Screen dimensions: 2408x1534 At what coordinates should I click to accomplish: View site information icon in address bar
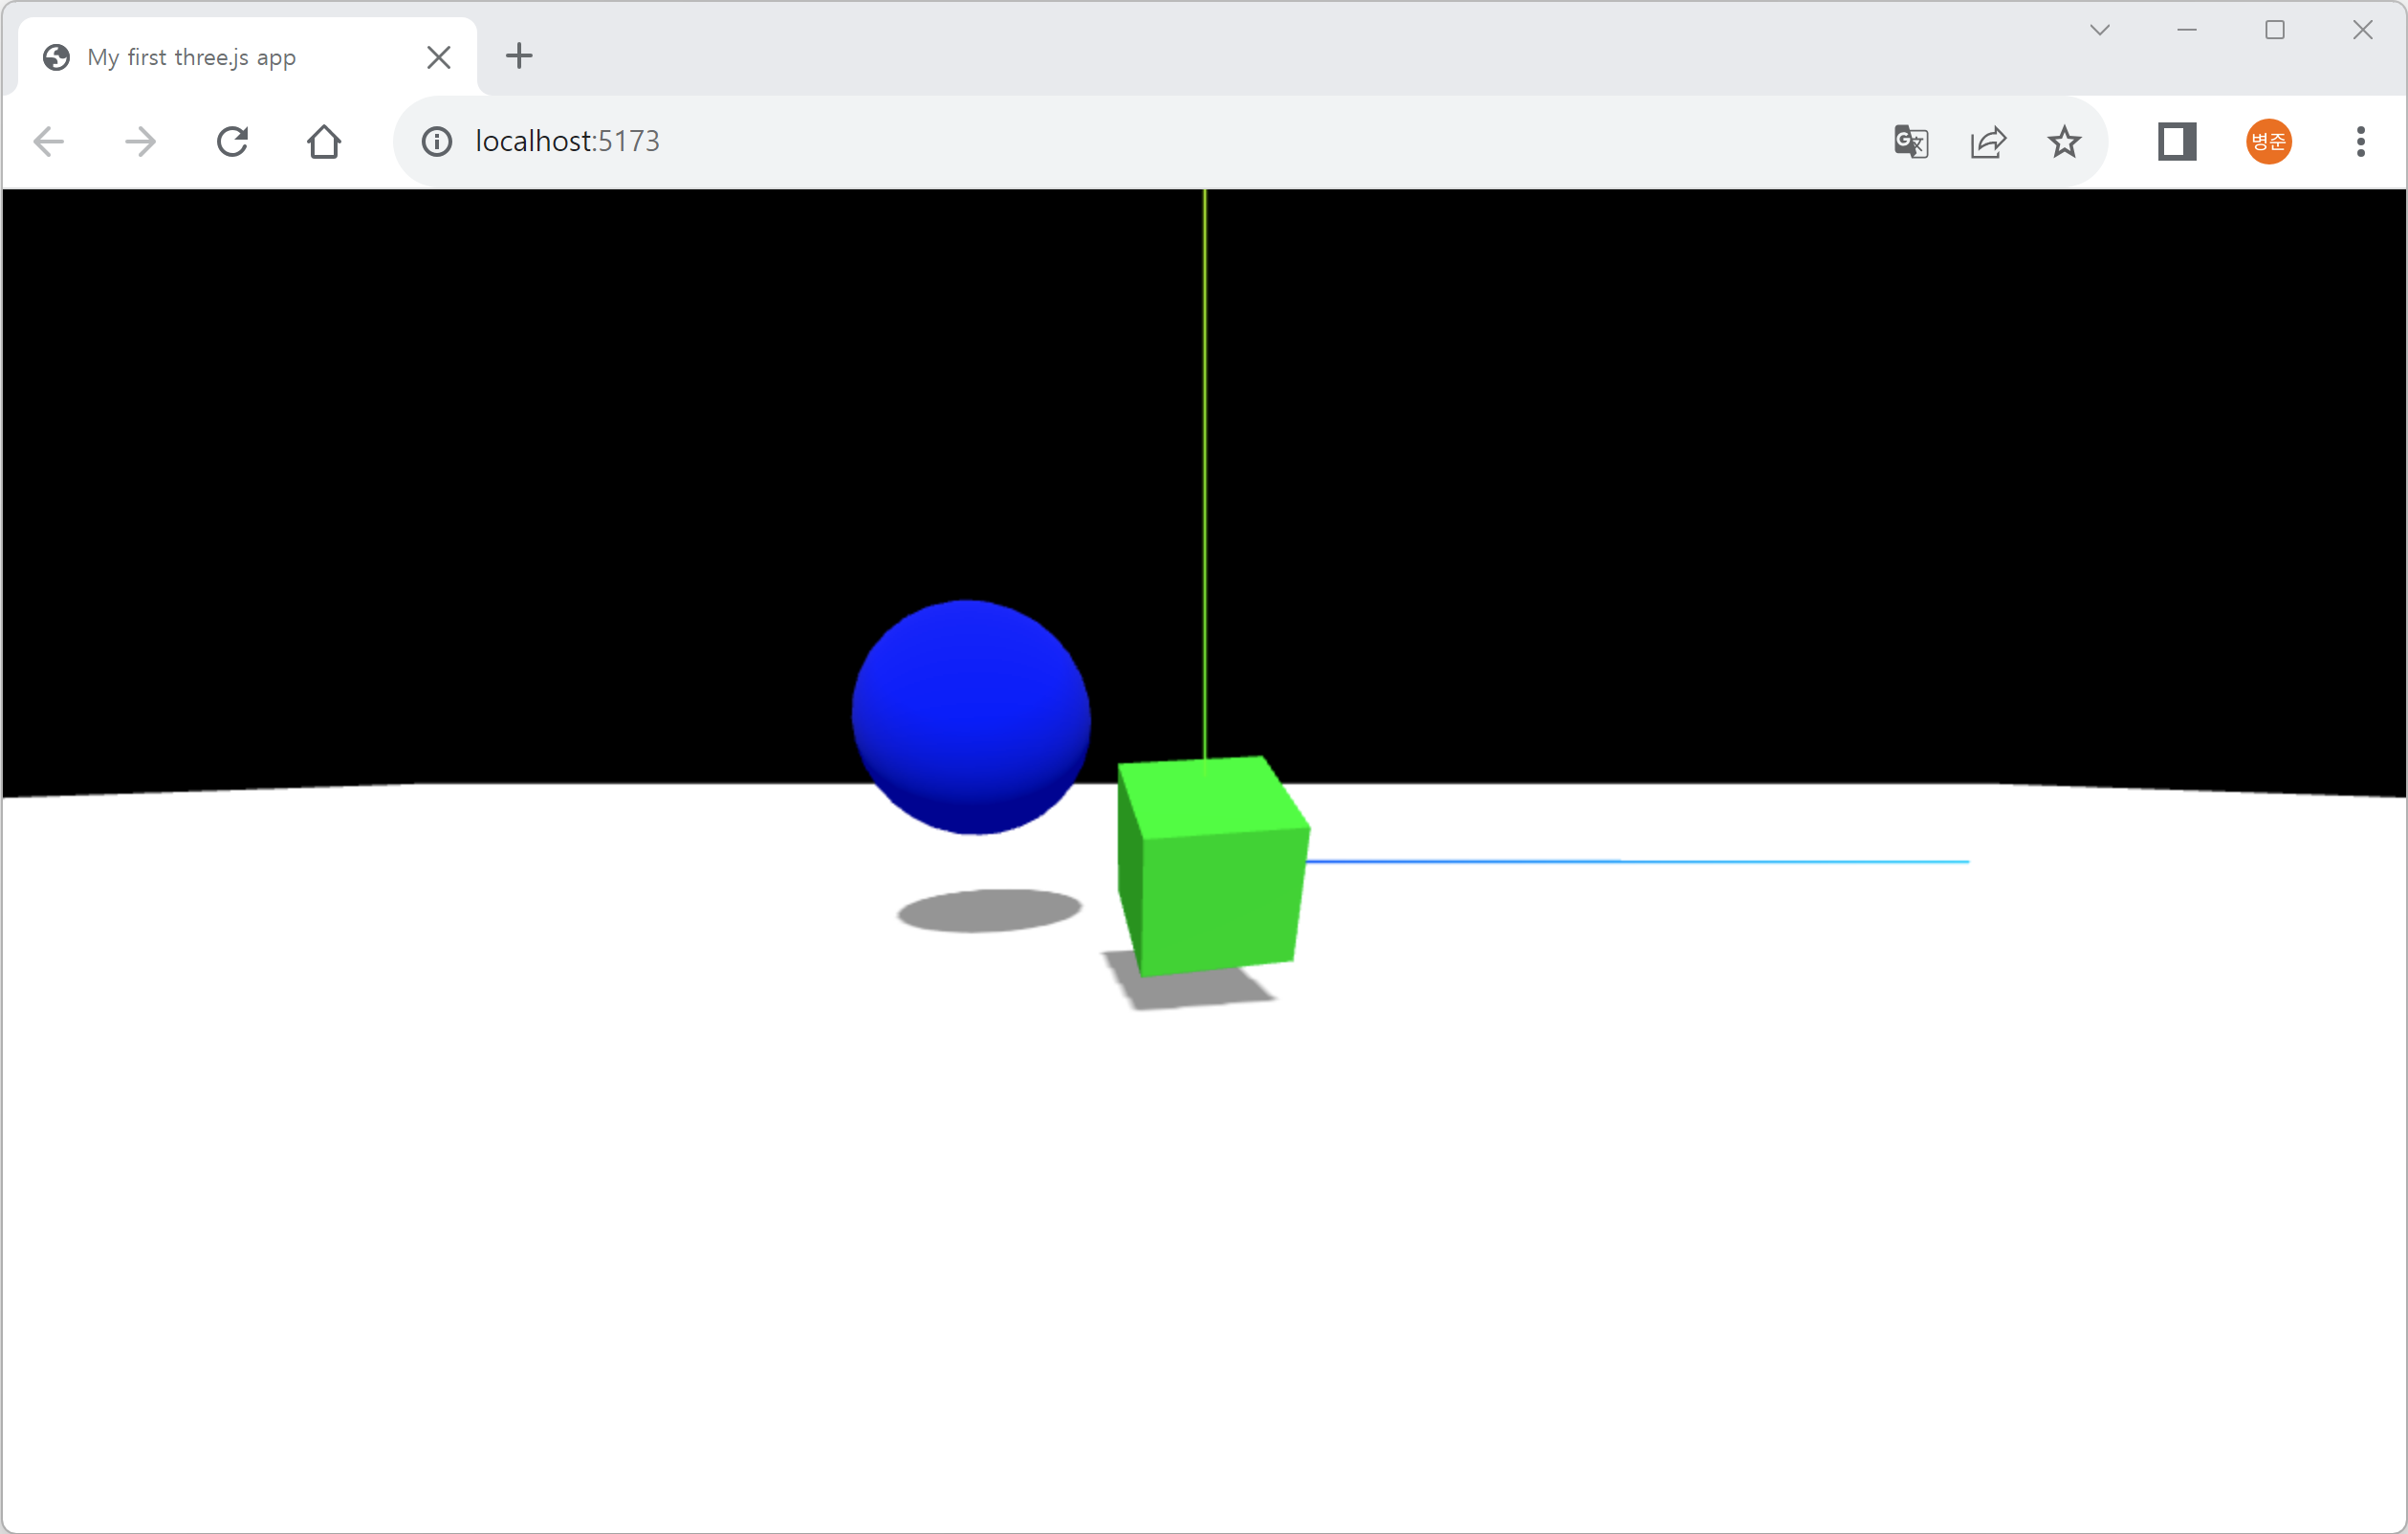tap(436, 142)
